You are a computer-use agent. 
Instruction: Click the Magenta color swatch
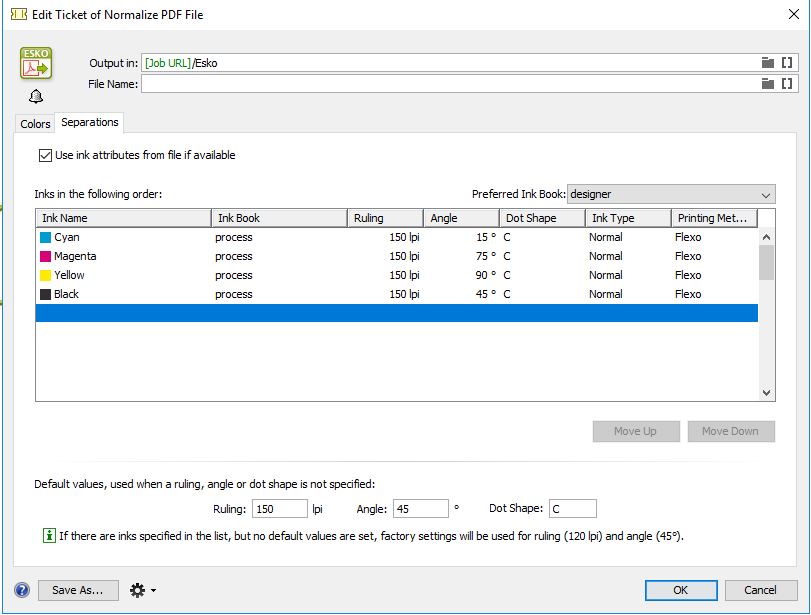click(45, 257)
